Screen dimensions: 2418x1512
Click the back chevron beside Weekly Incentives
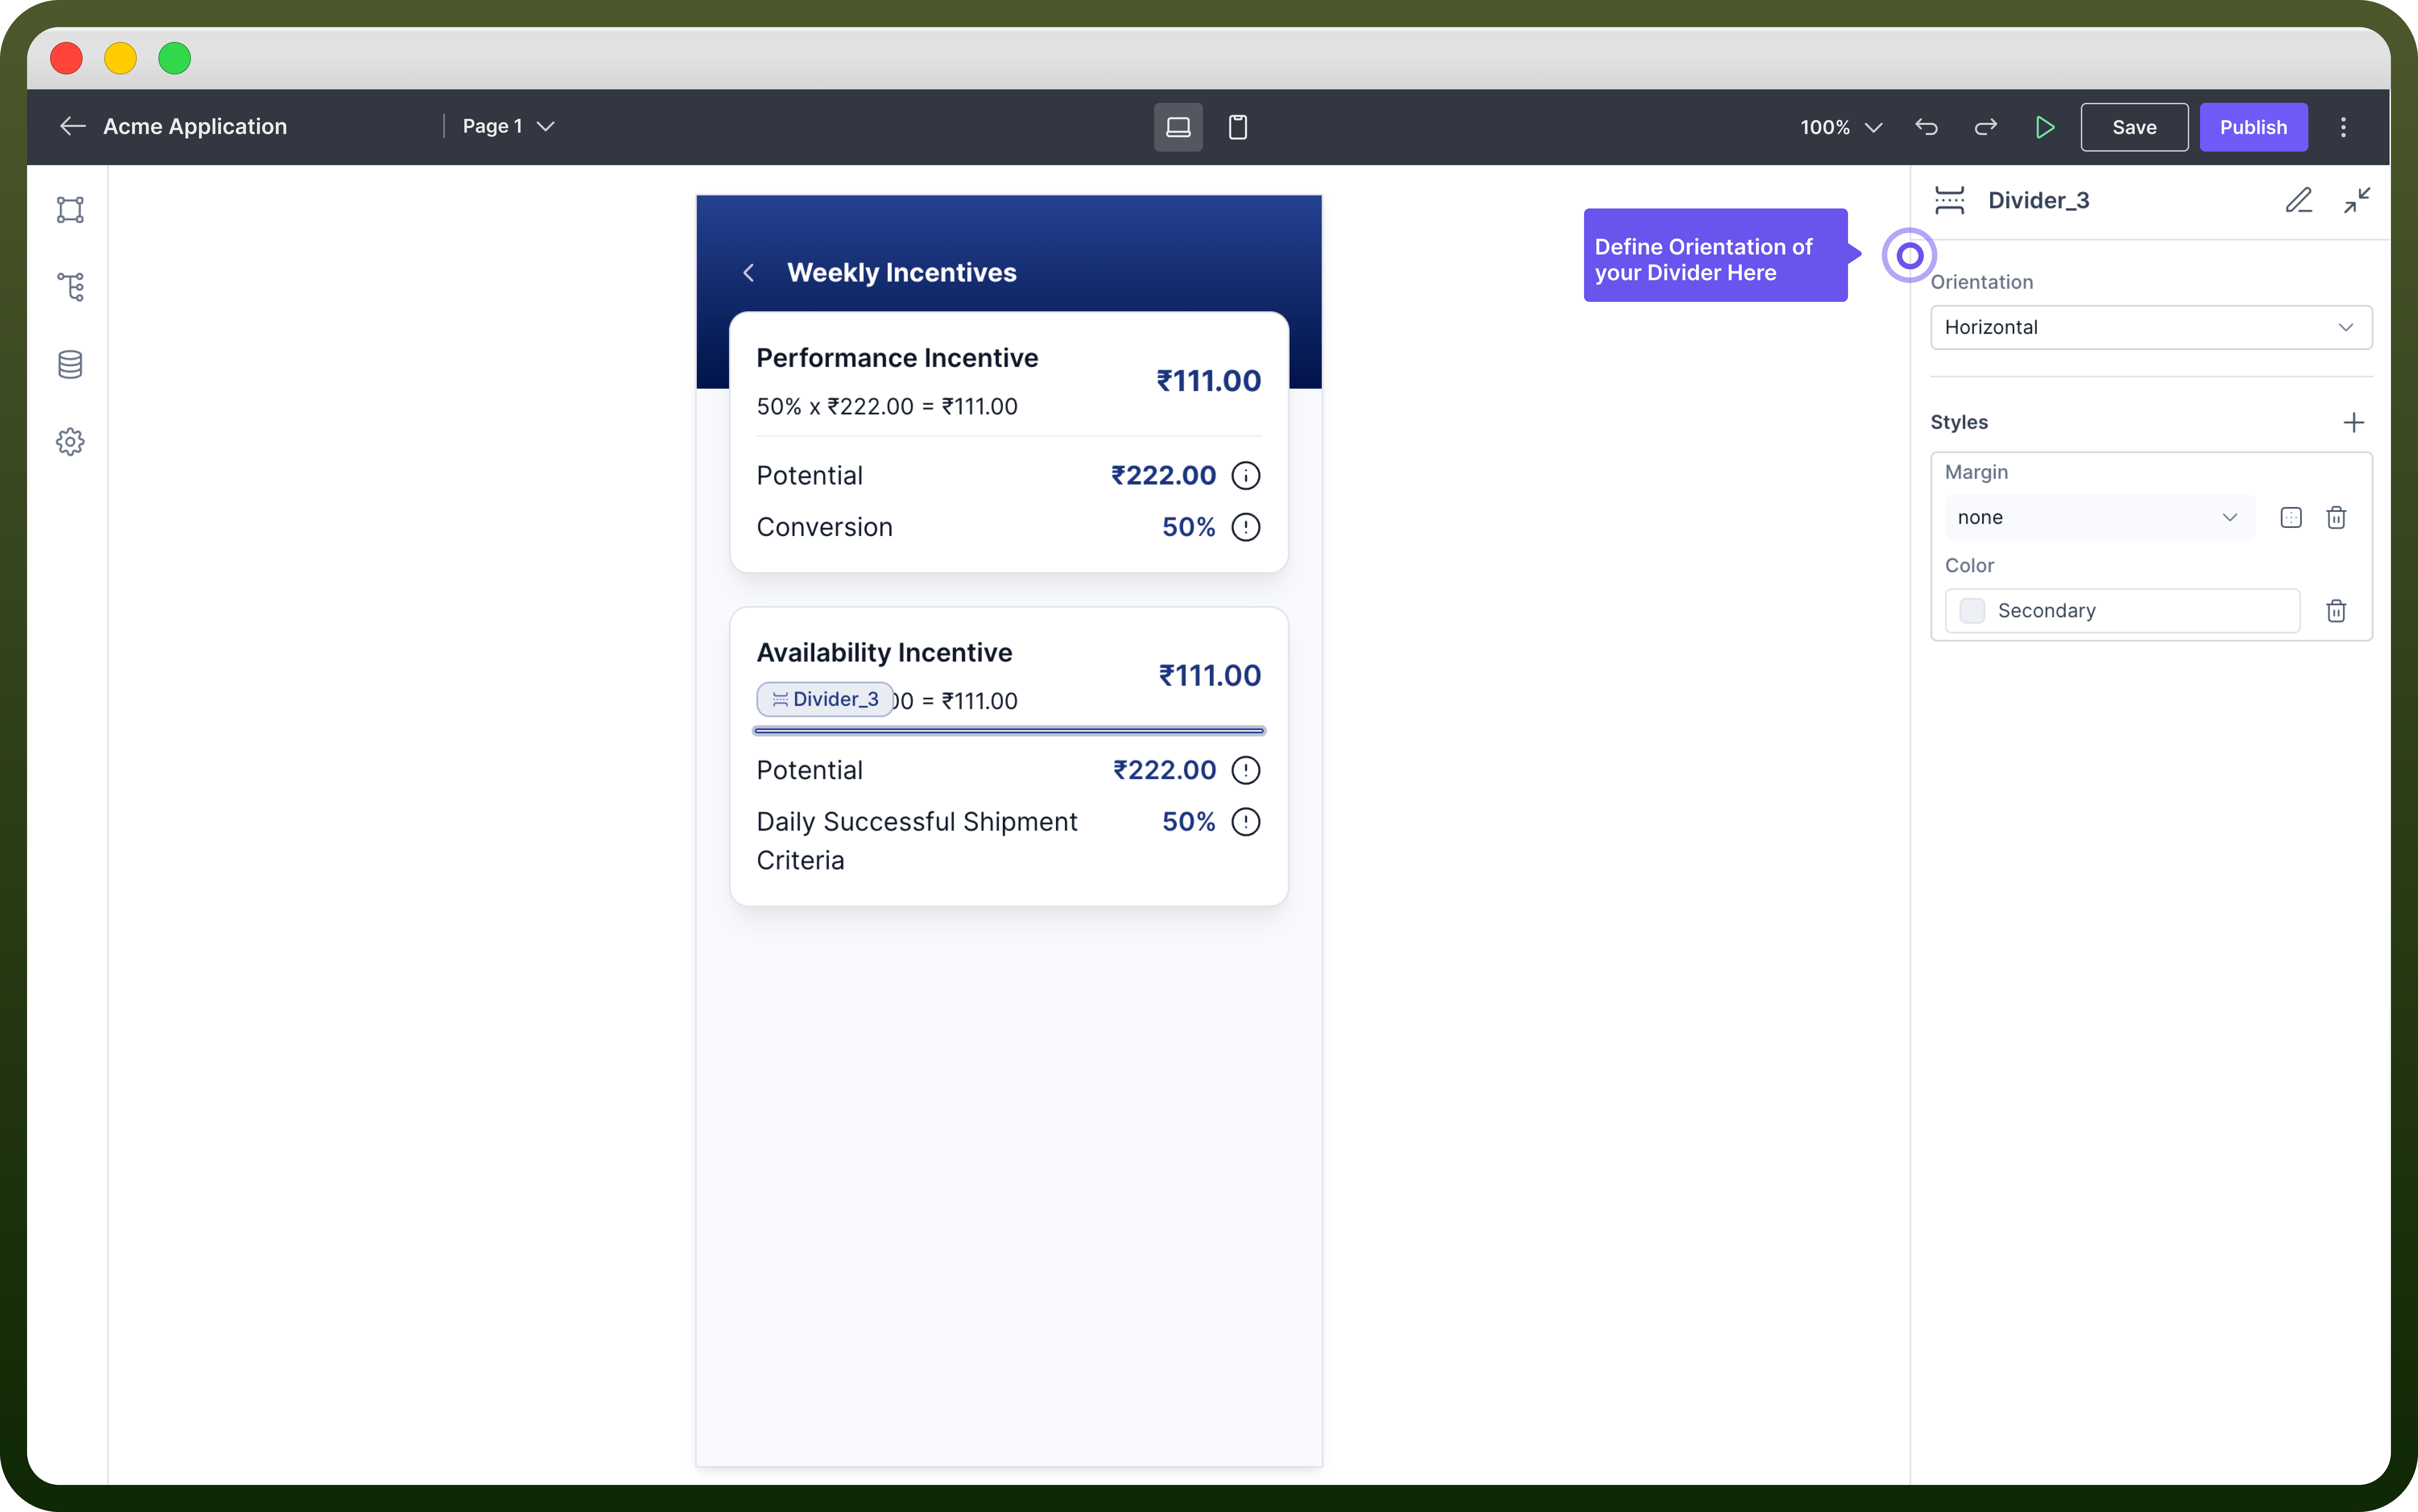pos(748,273)
